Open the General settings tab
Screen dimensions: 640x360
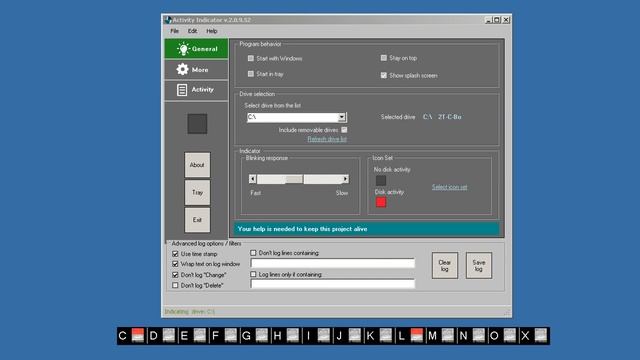pyautogui.click(x=196, y=49)
